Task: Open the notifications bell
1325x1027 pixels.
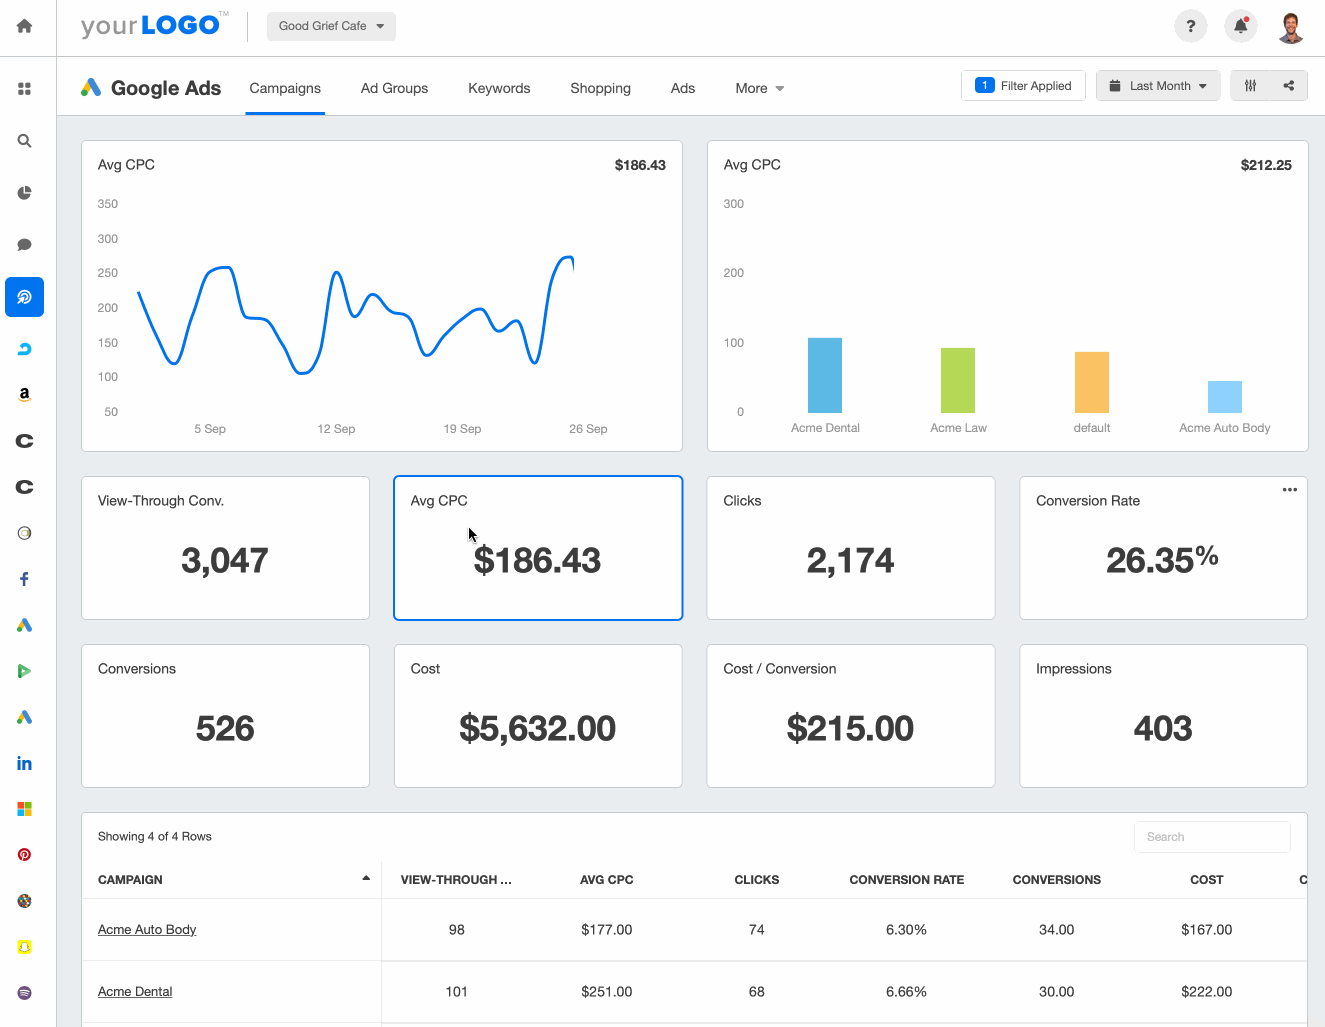Action: pos(1240,26)
